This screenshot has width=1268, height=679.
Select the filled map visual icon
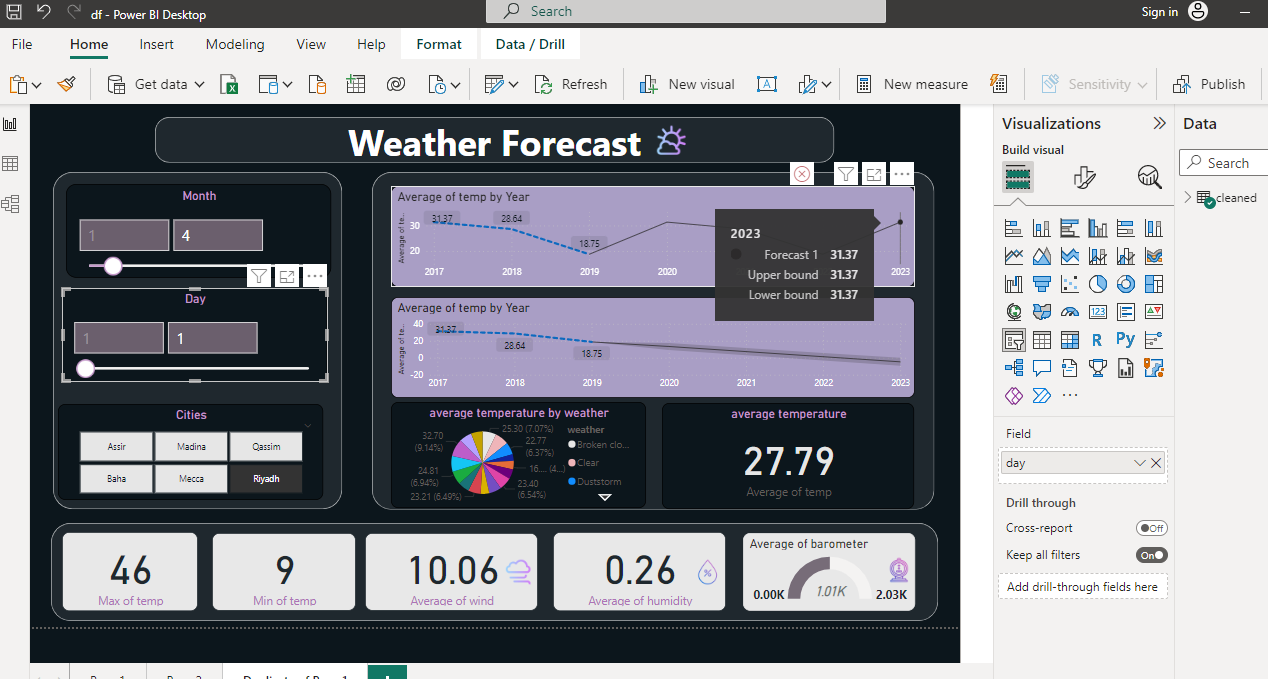[1041, 311]
